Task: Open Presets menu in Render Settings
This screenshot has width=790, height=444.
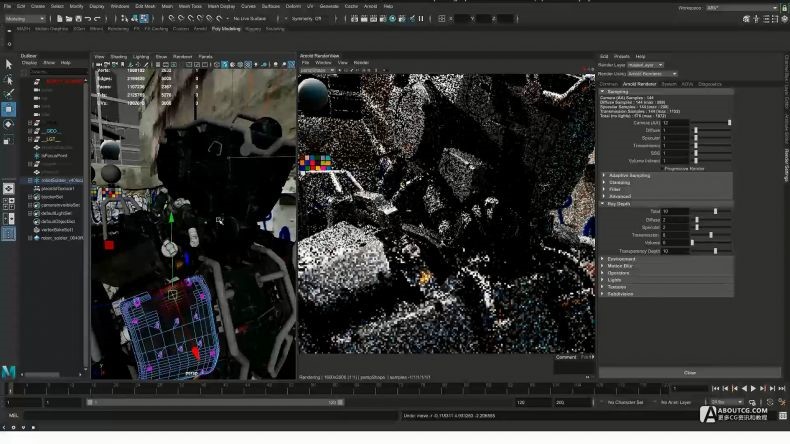Action: [621, 56]
